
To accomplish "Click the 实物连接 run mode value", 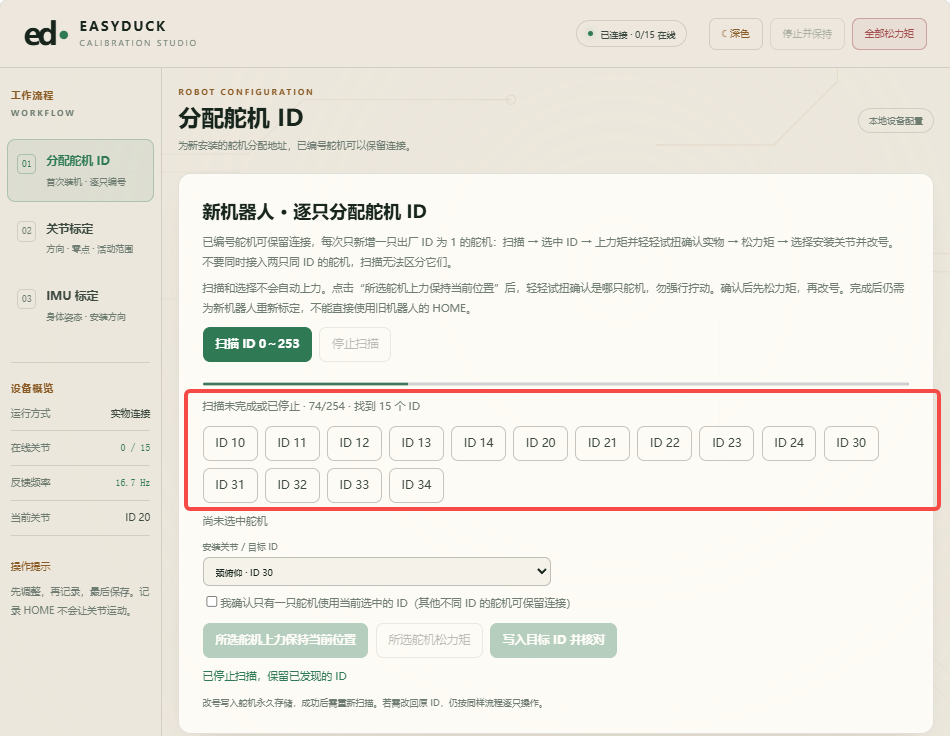I will point(130,414).
